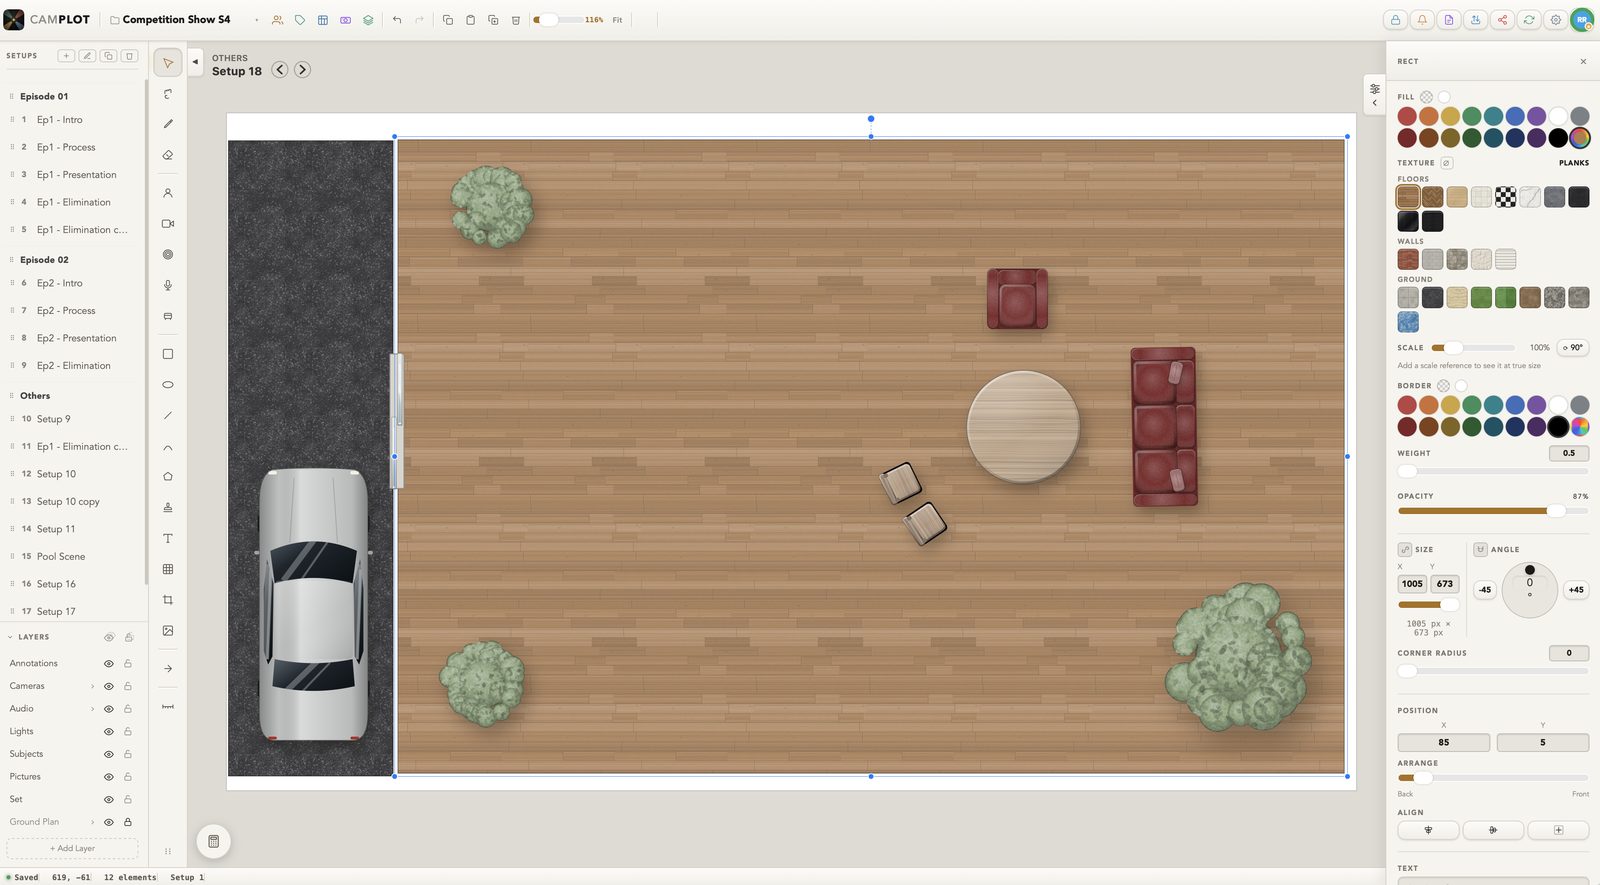Select 'Setup 10 copy' in list
1600x885 pixels.
(70, 502)
